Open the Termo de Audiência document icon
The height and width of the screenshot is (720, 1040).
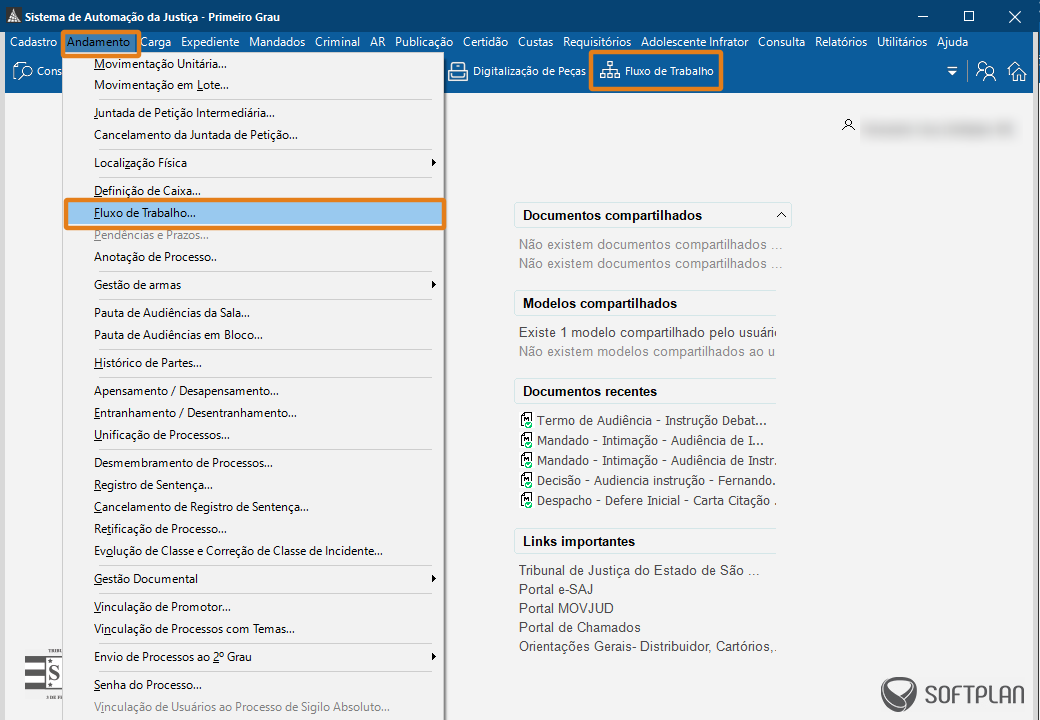[x=527, y=420]
